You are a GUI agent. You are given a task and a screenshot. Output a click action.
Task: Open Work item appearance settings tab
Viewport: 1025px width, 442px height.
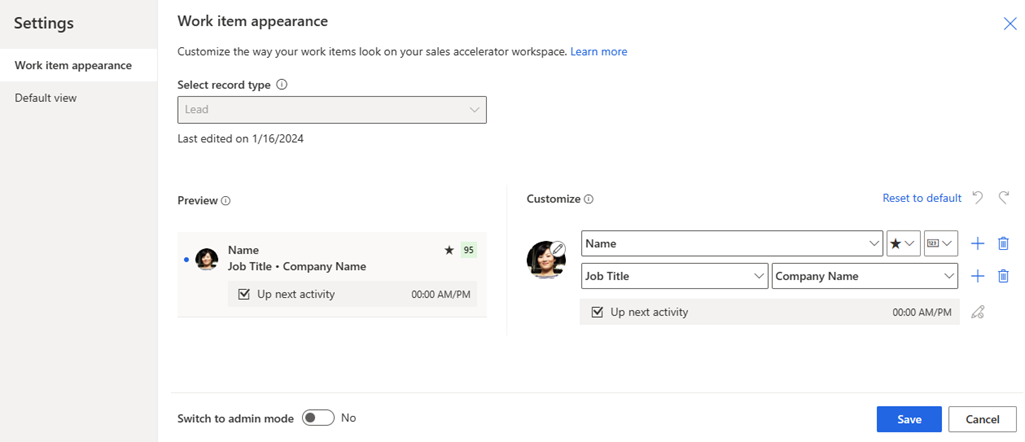(x=73, y=65)
